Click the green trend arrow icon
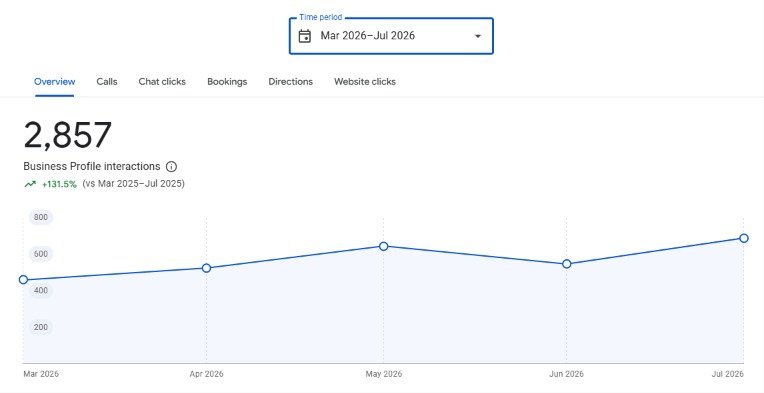Viewport: 764px width, 393px height. point(30,184)
